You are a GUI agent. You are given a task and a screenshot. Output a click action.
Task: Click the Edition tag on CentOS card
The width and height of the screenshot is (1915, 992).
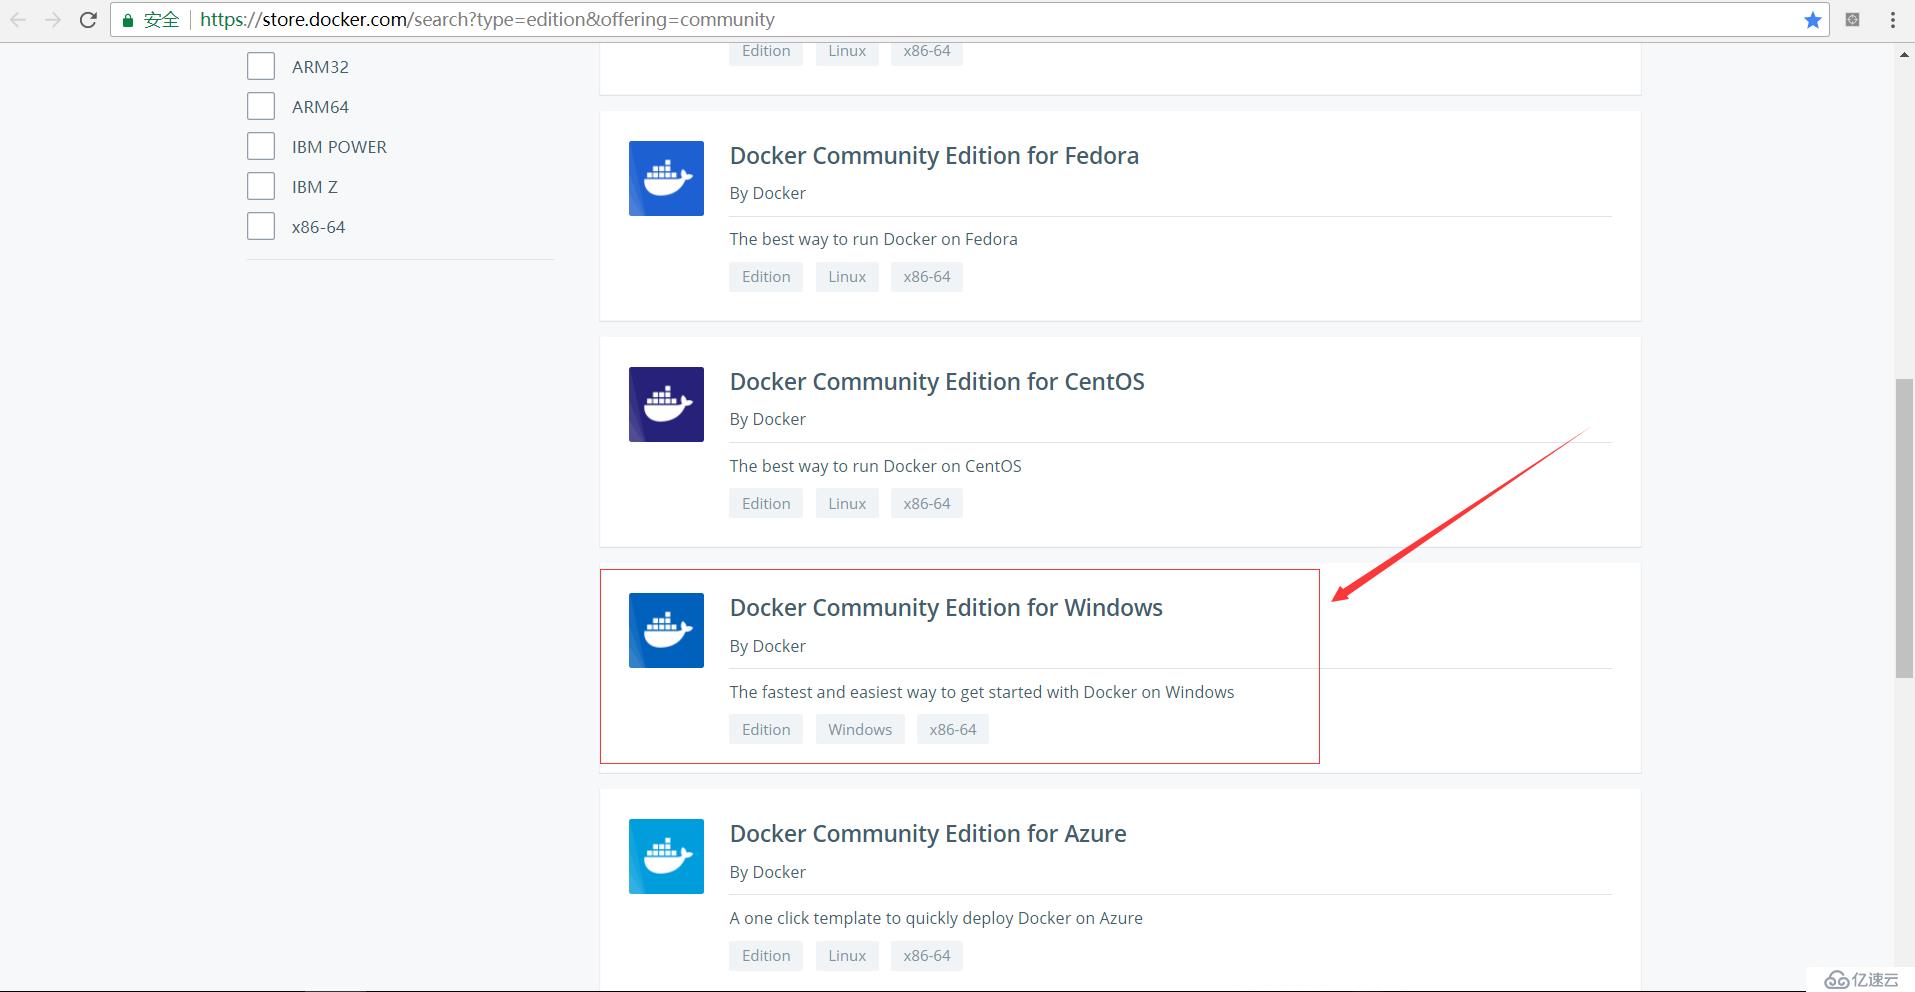(766, 503)
